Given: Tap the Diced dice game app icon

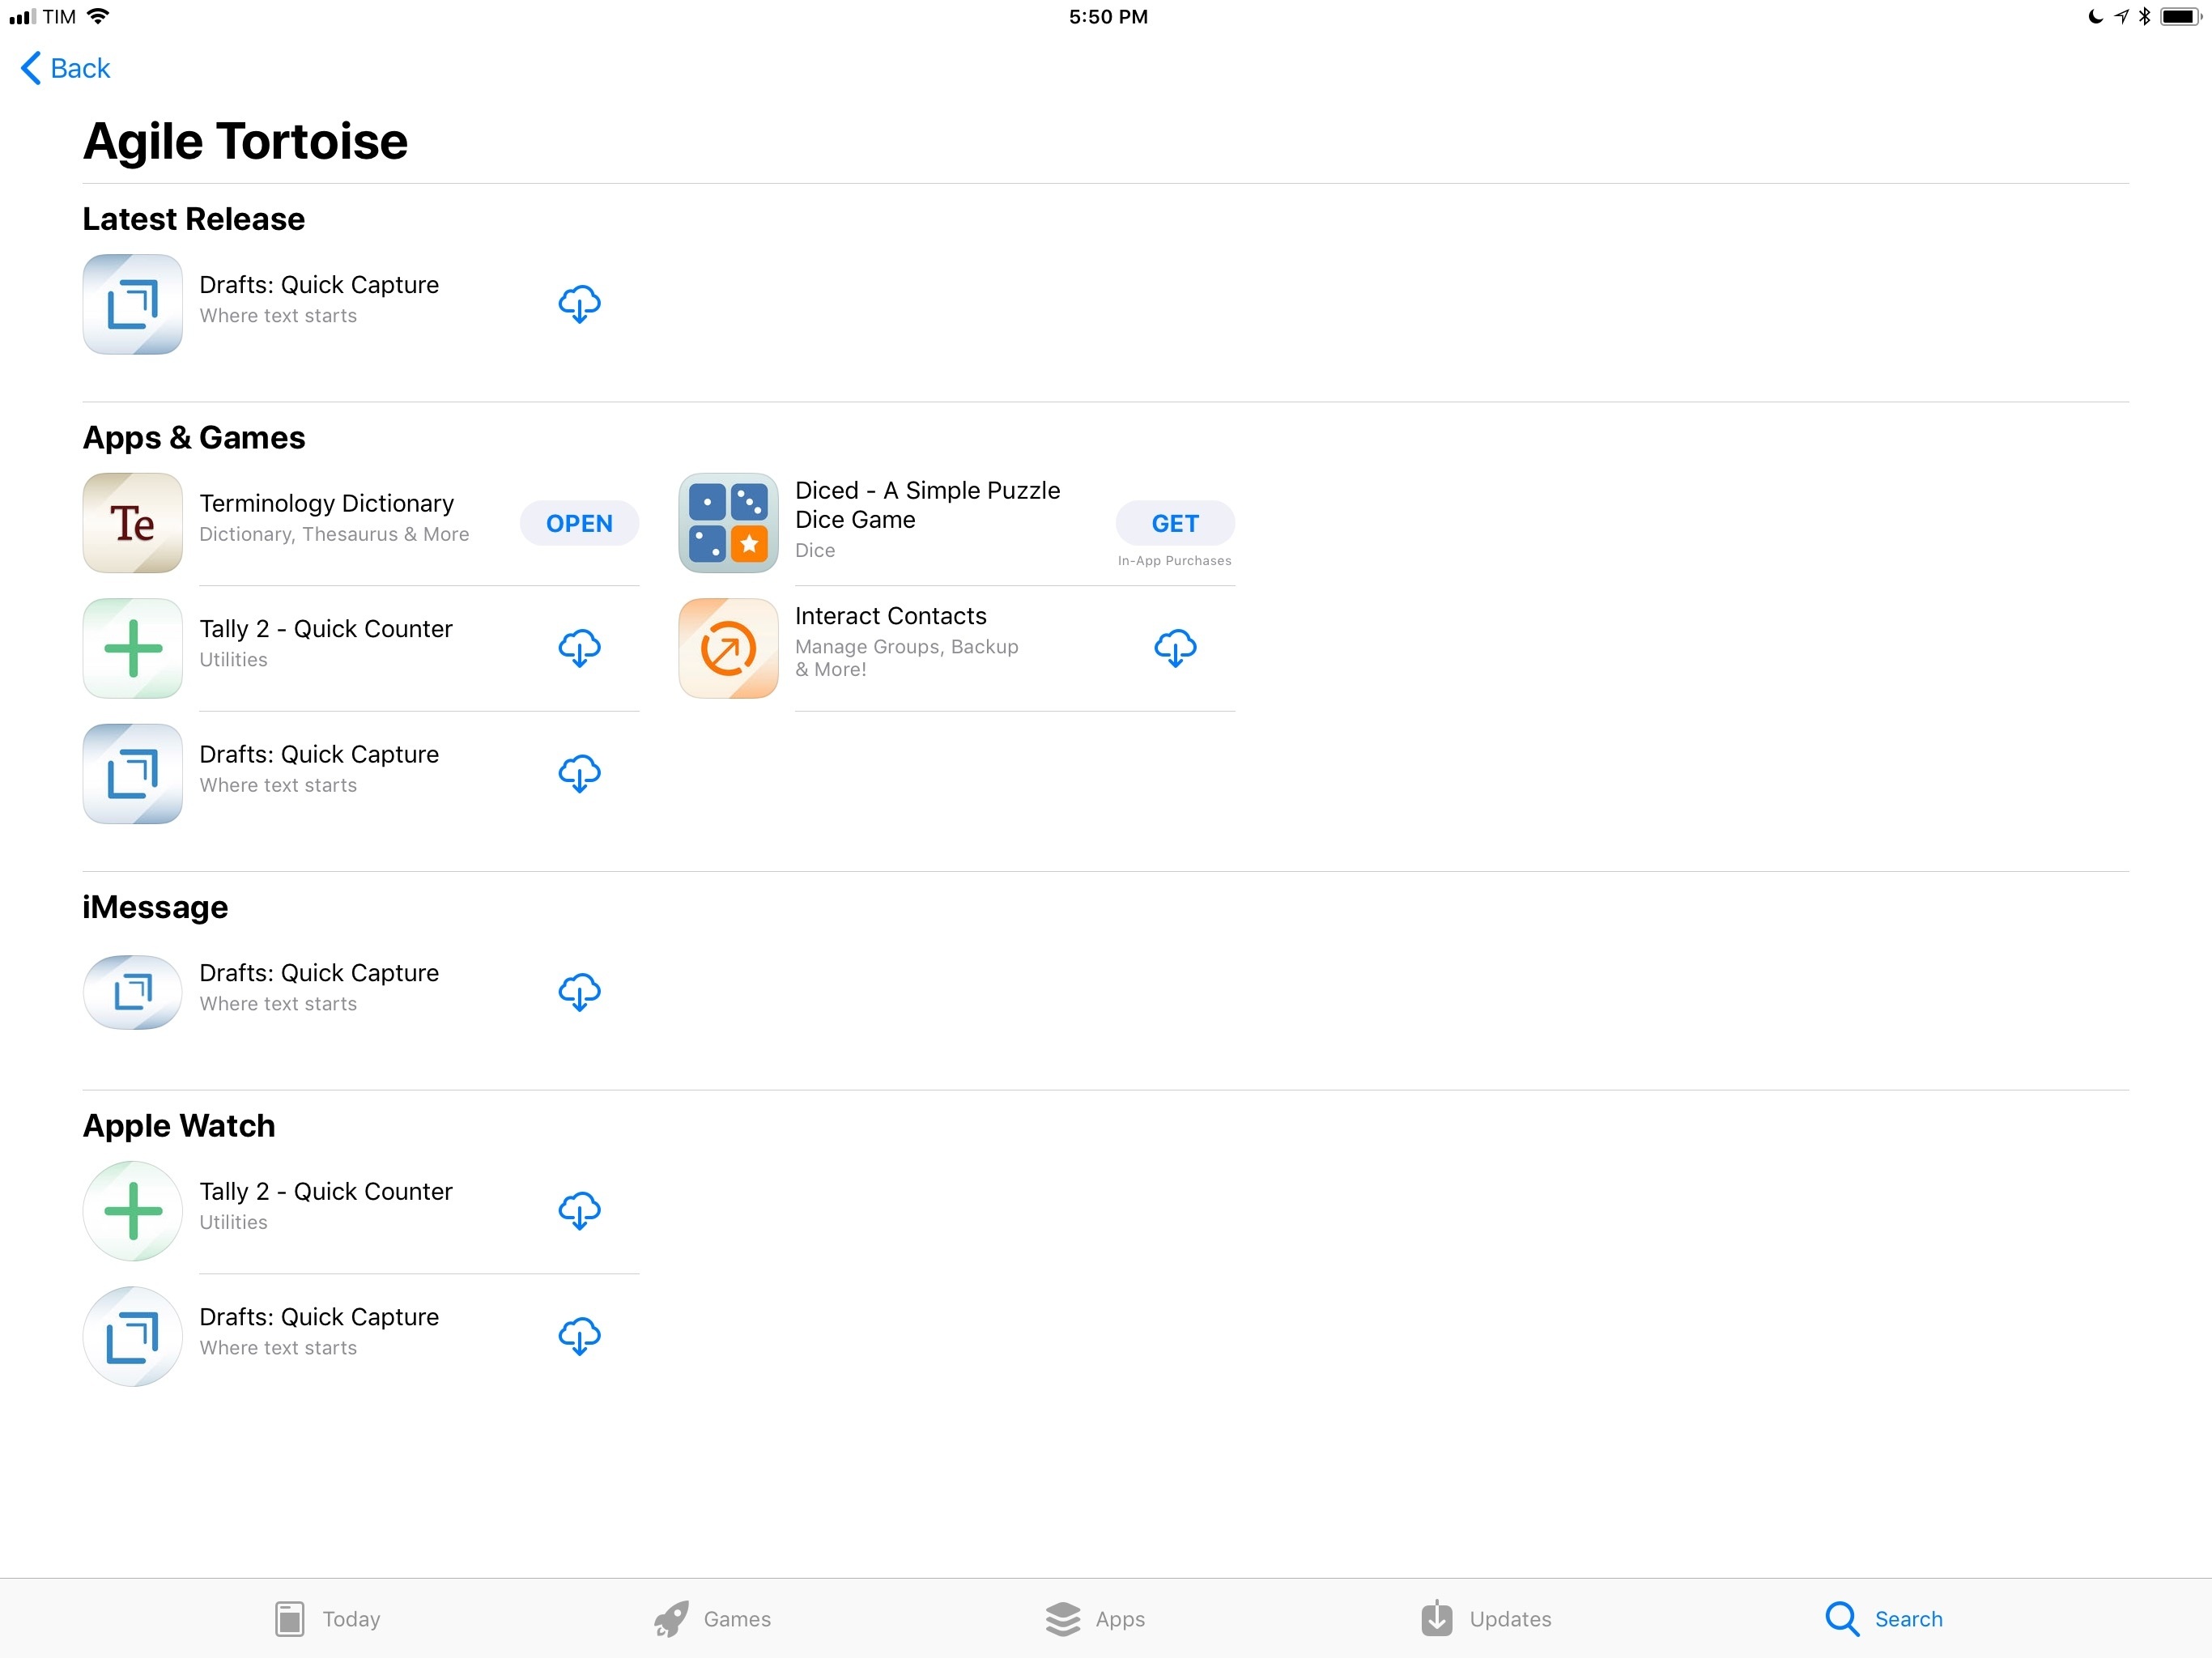Looking at the screenshot, I should [728, 523].
